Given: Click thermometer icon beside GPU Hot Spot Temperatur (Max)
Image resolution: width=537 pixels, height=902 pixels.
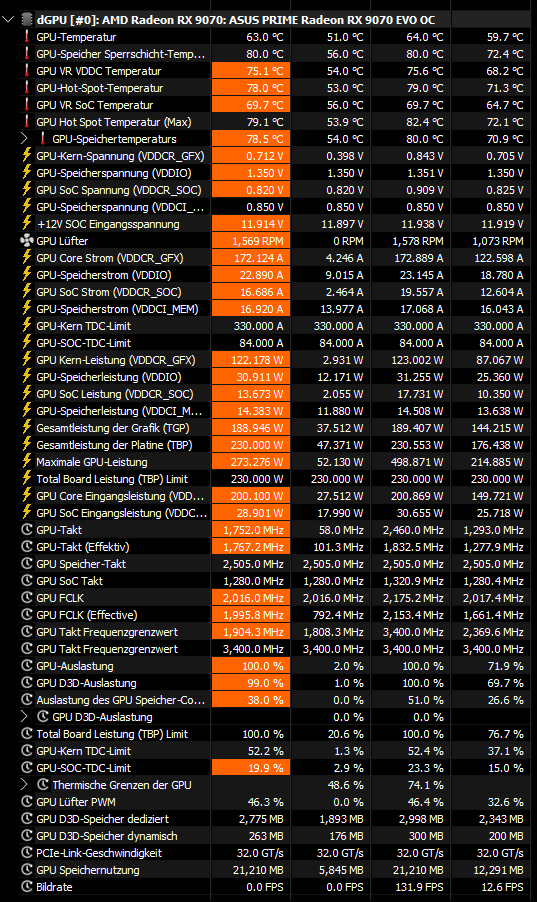Looking at the screenshot, I should click(x=26, y=122).
